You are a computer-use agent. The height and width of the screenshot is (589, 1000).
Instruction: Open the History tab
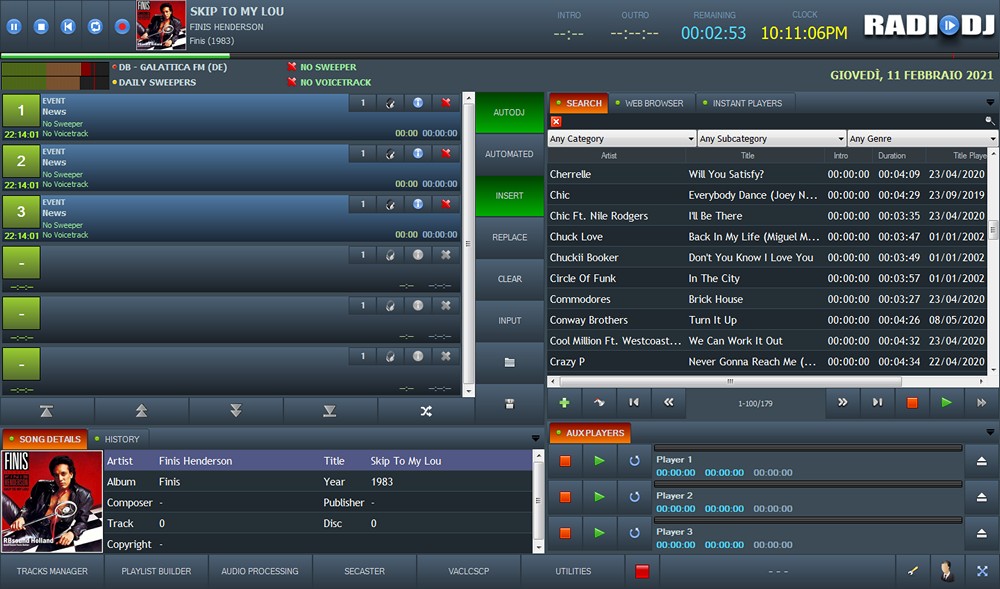pyautogui.click(x=117, y=439)
